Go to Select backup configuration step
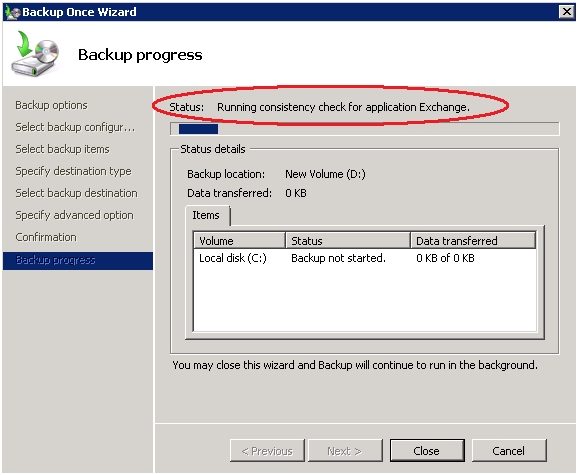The image size is (578, 475). [75, 127]
